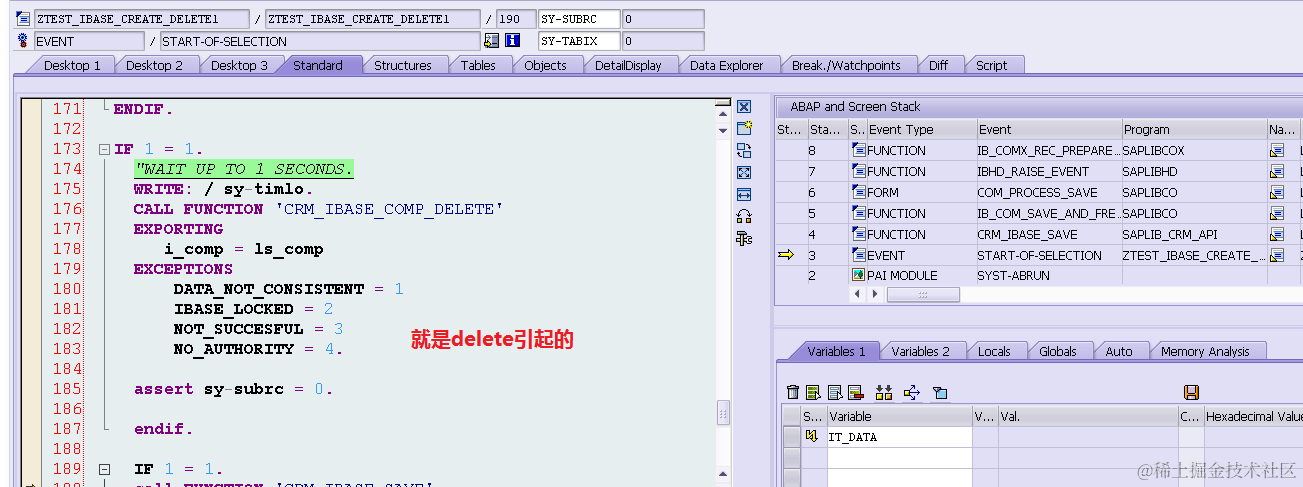Image resolution: width=1303 pixels, height=487 pixels.
Task: Click SAPLIB_CRM_API program cell
Action: tap(1193, 235)
